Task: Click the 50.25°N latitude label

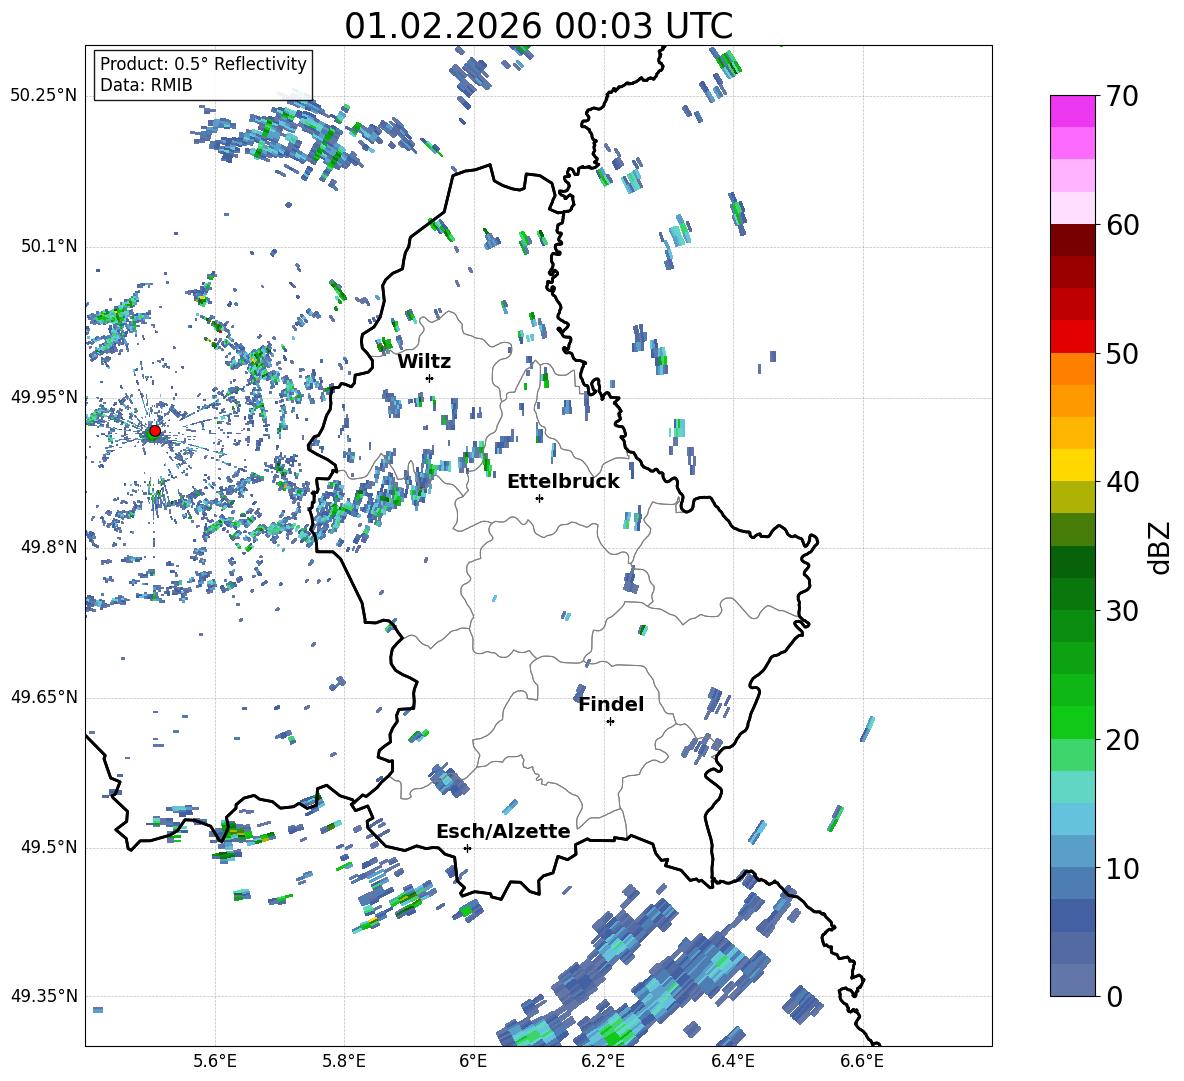Action: (44, 95)
